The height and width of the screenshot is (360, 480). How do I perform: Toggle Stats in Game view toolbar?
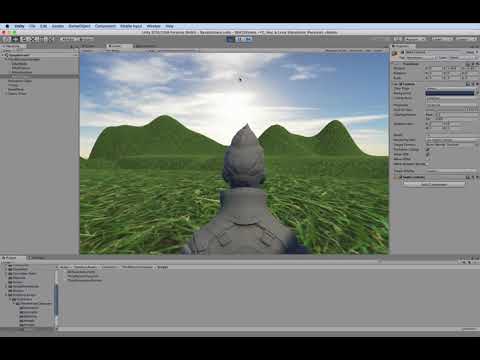(x=368, y=51)
